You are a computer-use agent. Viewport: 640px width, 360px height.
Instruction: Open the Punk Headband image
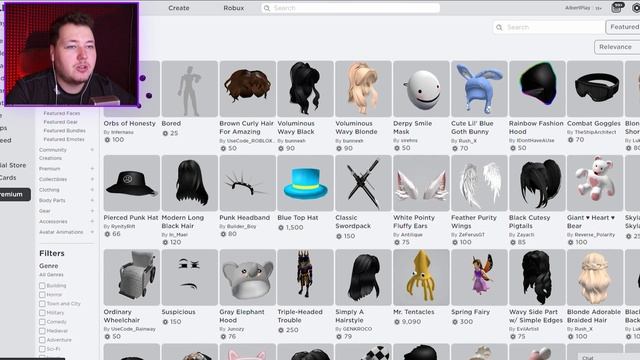(x=247, y=183)
